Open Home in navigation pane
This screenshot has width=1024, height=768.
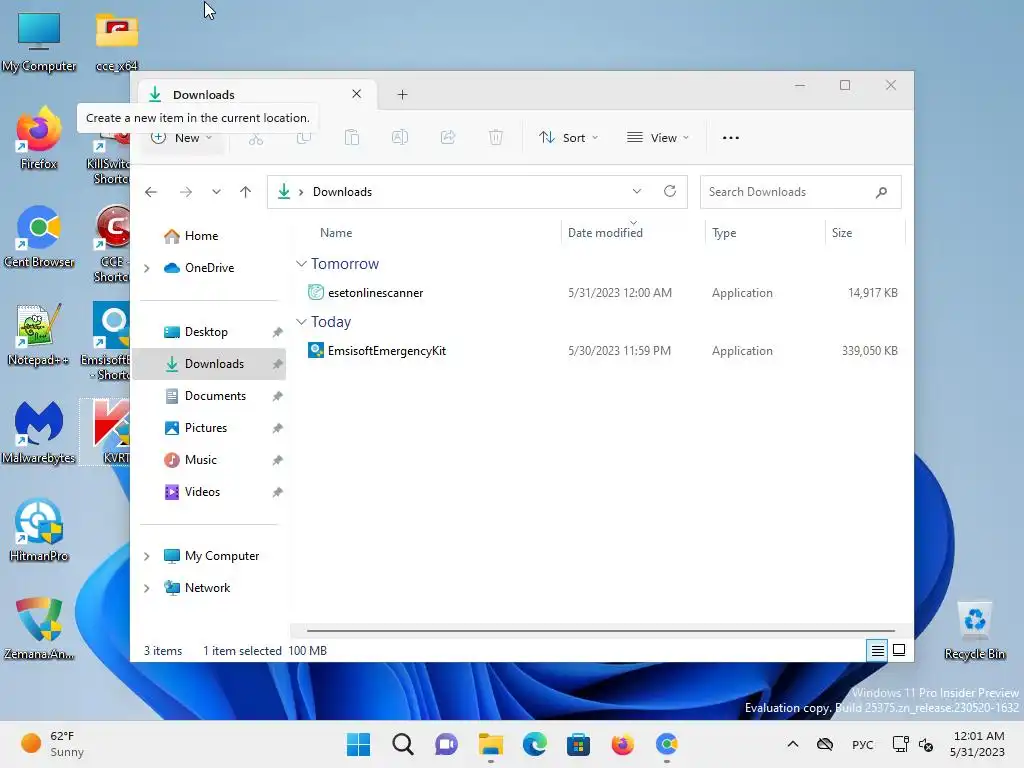tap(201, 236)
